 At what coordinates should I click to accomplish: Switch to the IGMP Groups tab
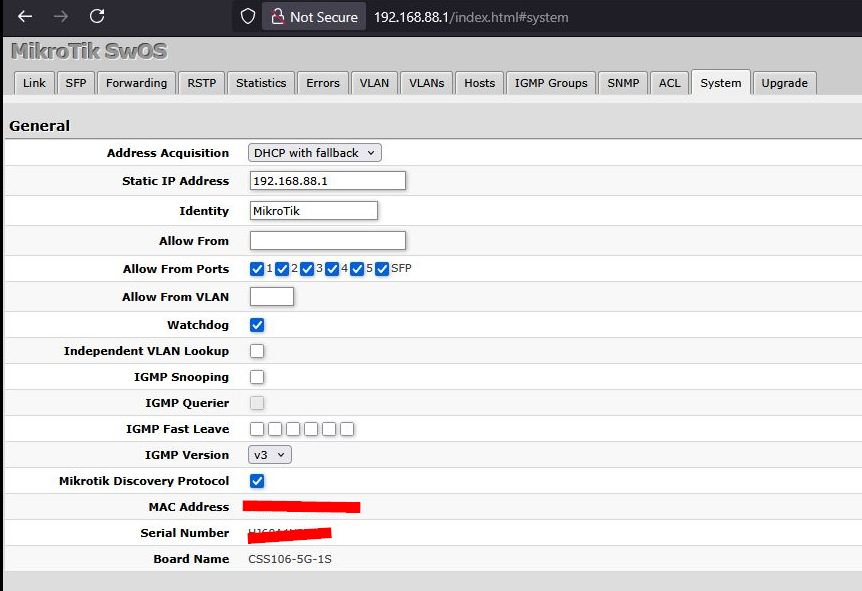pyautogui.click(x=551, y=83)
